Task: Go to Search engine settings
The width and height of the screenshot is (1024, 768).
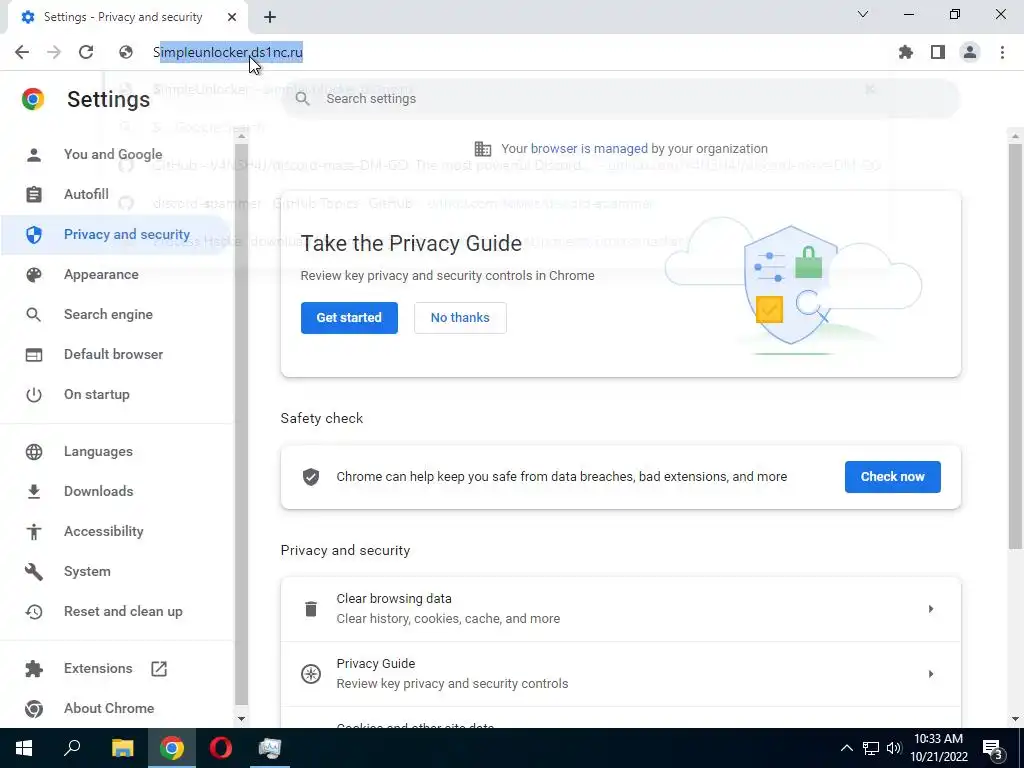Action: click(108, 314)
